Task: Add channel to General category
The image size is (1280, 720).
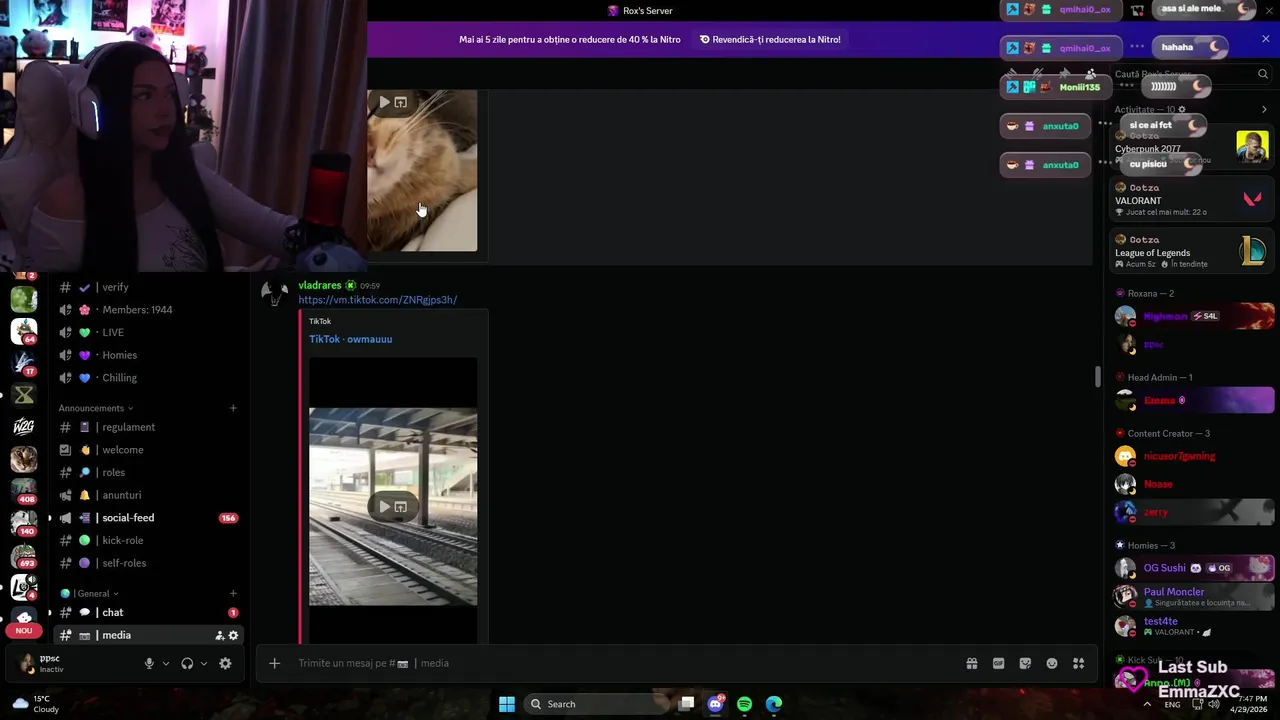Action: tap(233, 593)
